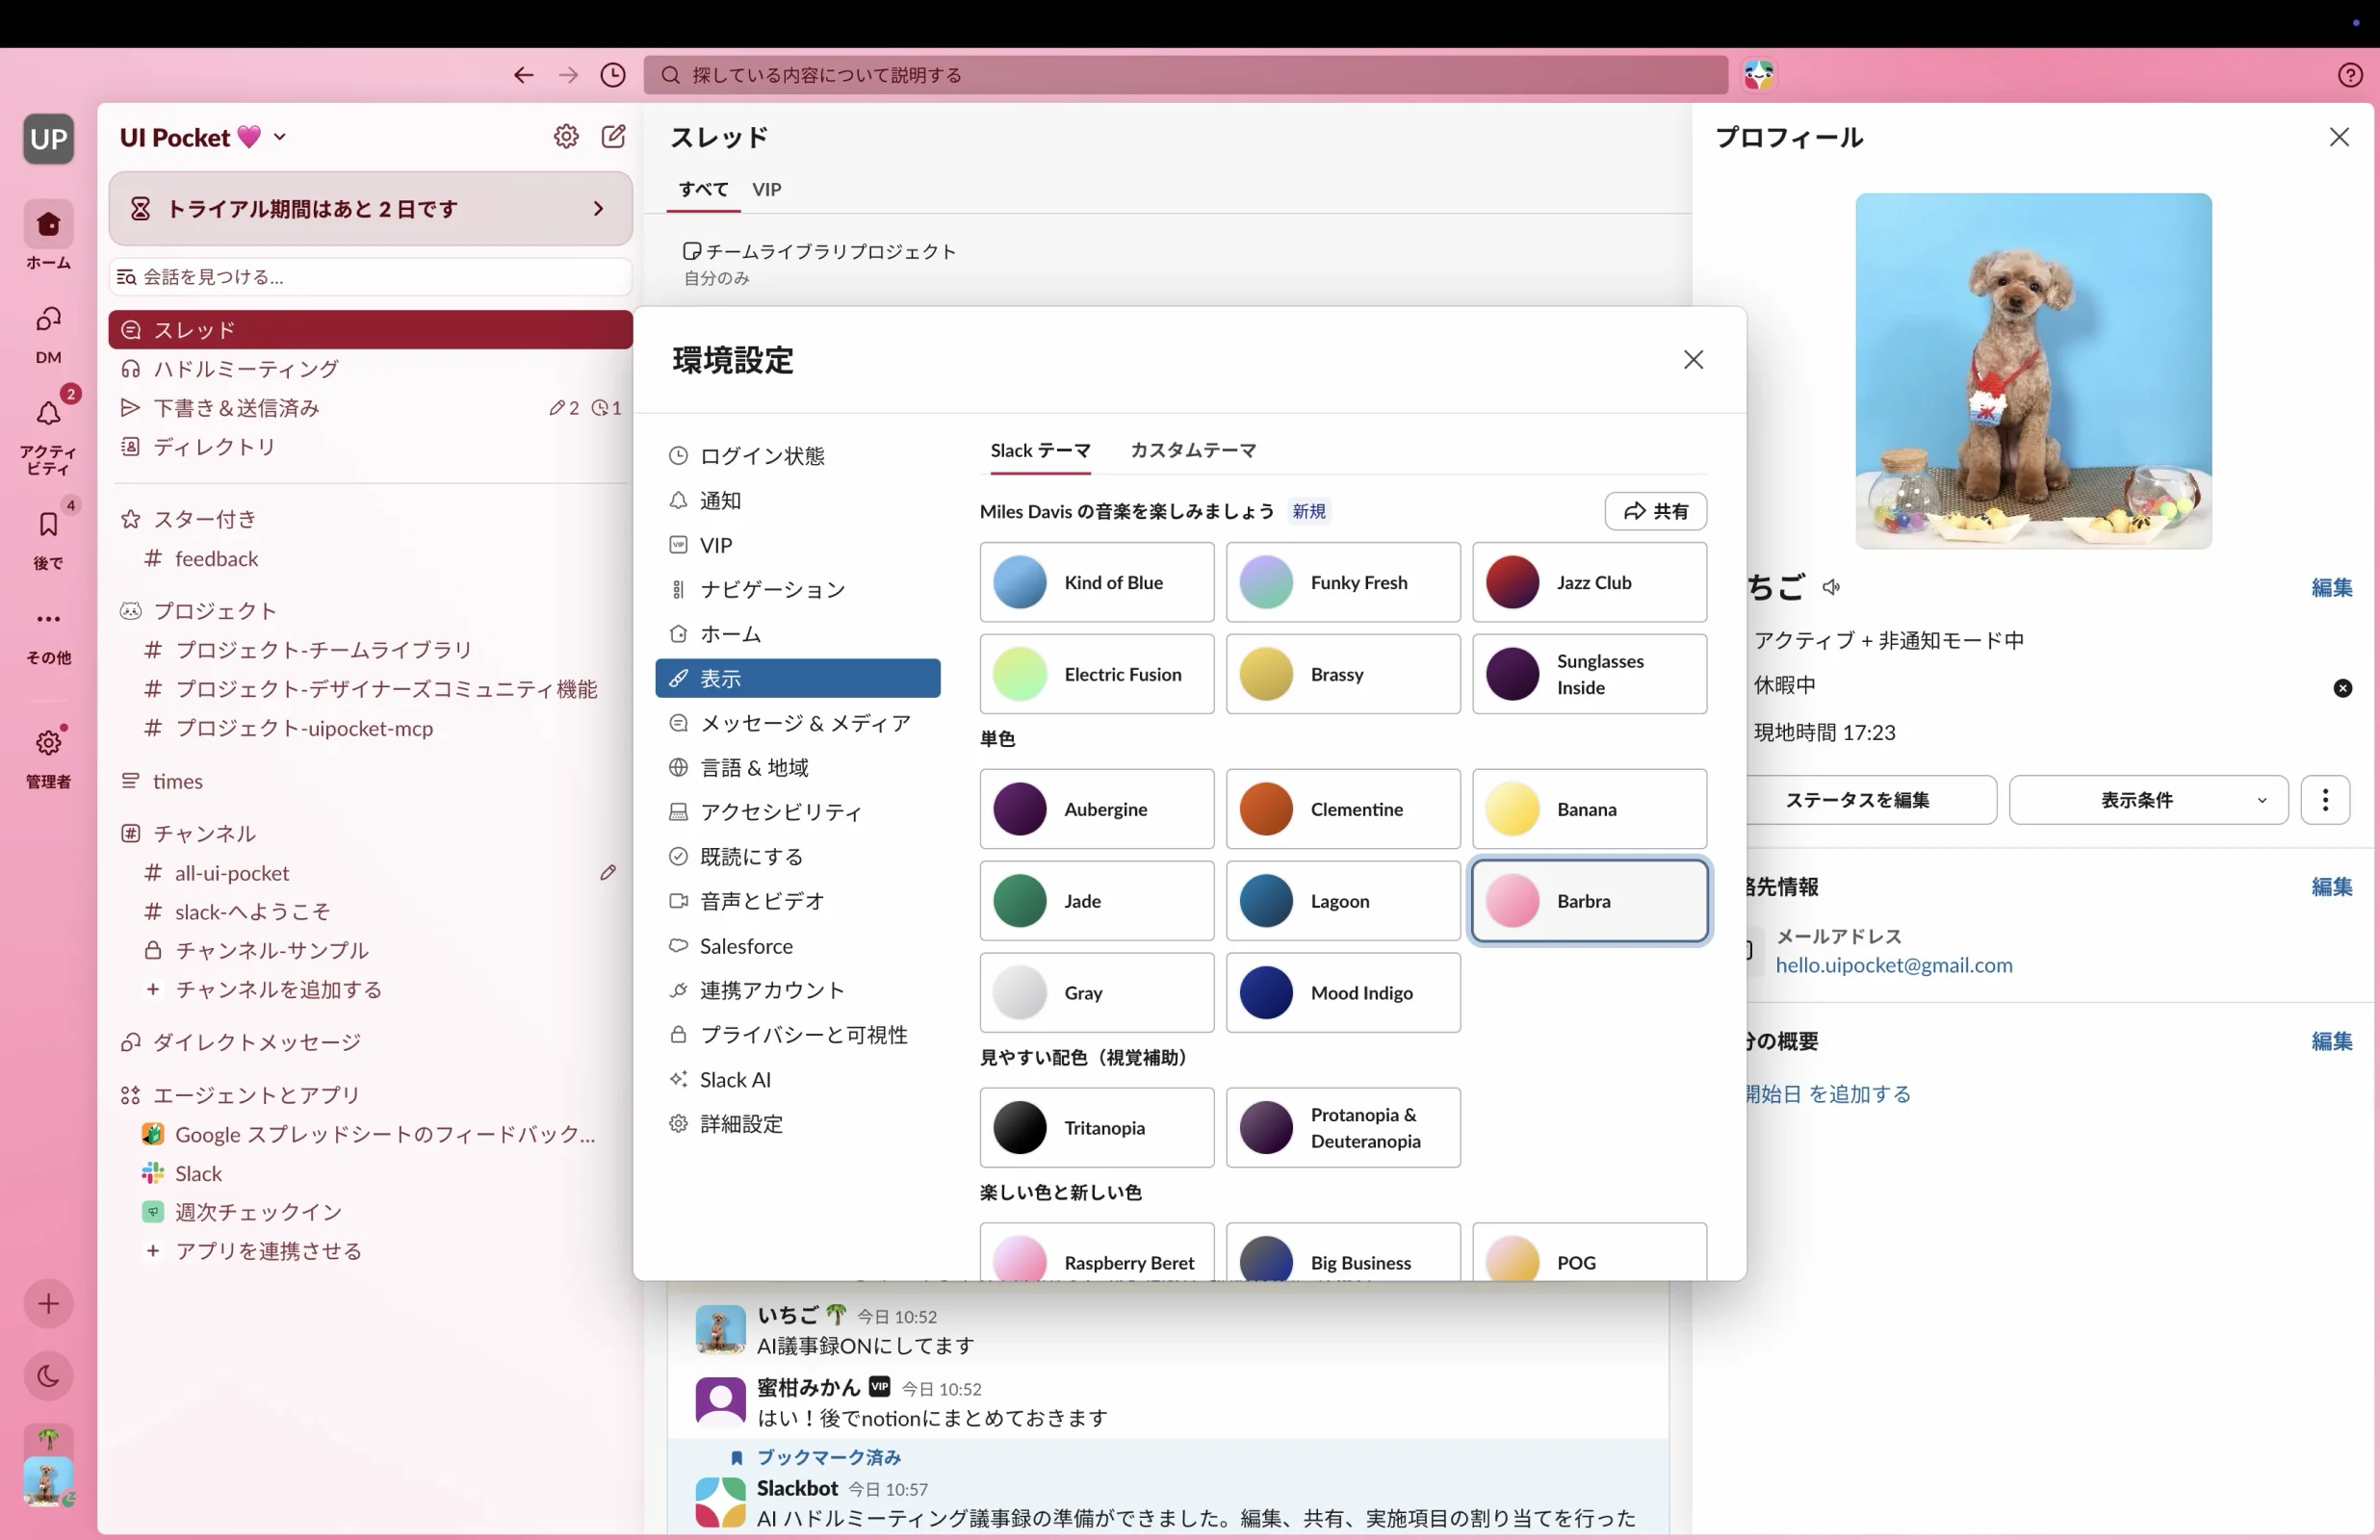The width and height of the screenshot is (2380, 1540).
Task: Go forward with the right arrow
Action: pos(568,75)
